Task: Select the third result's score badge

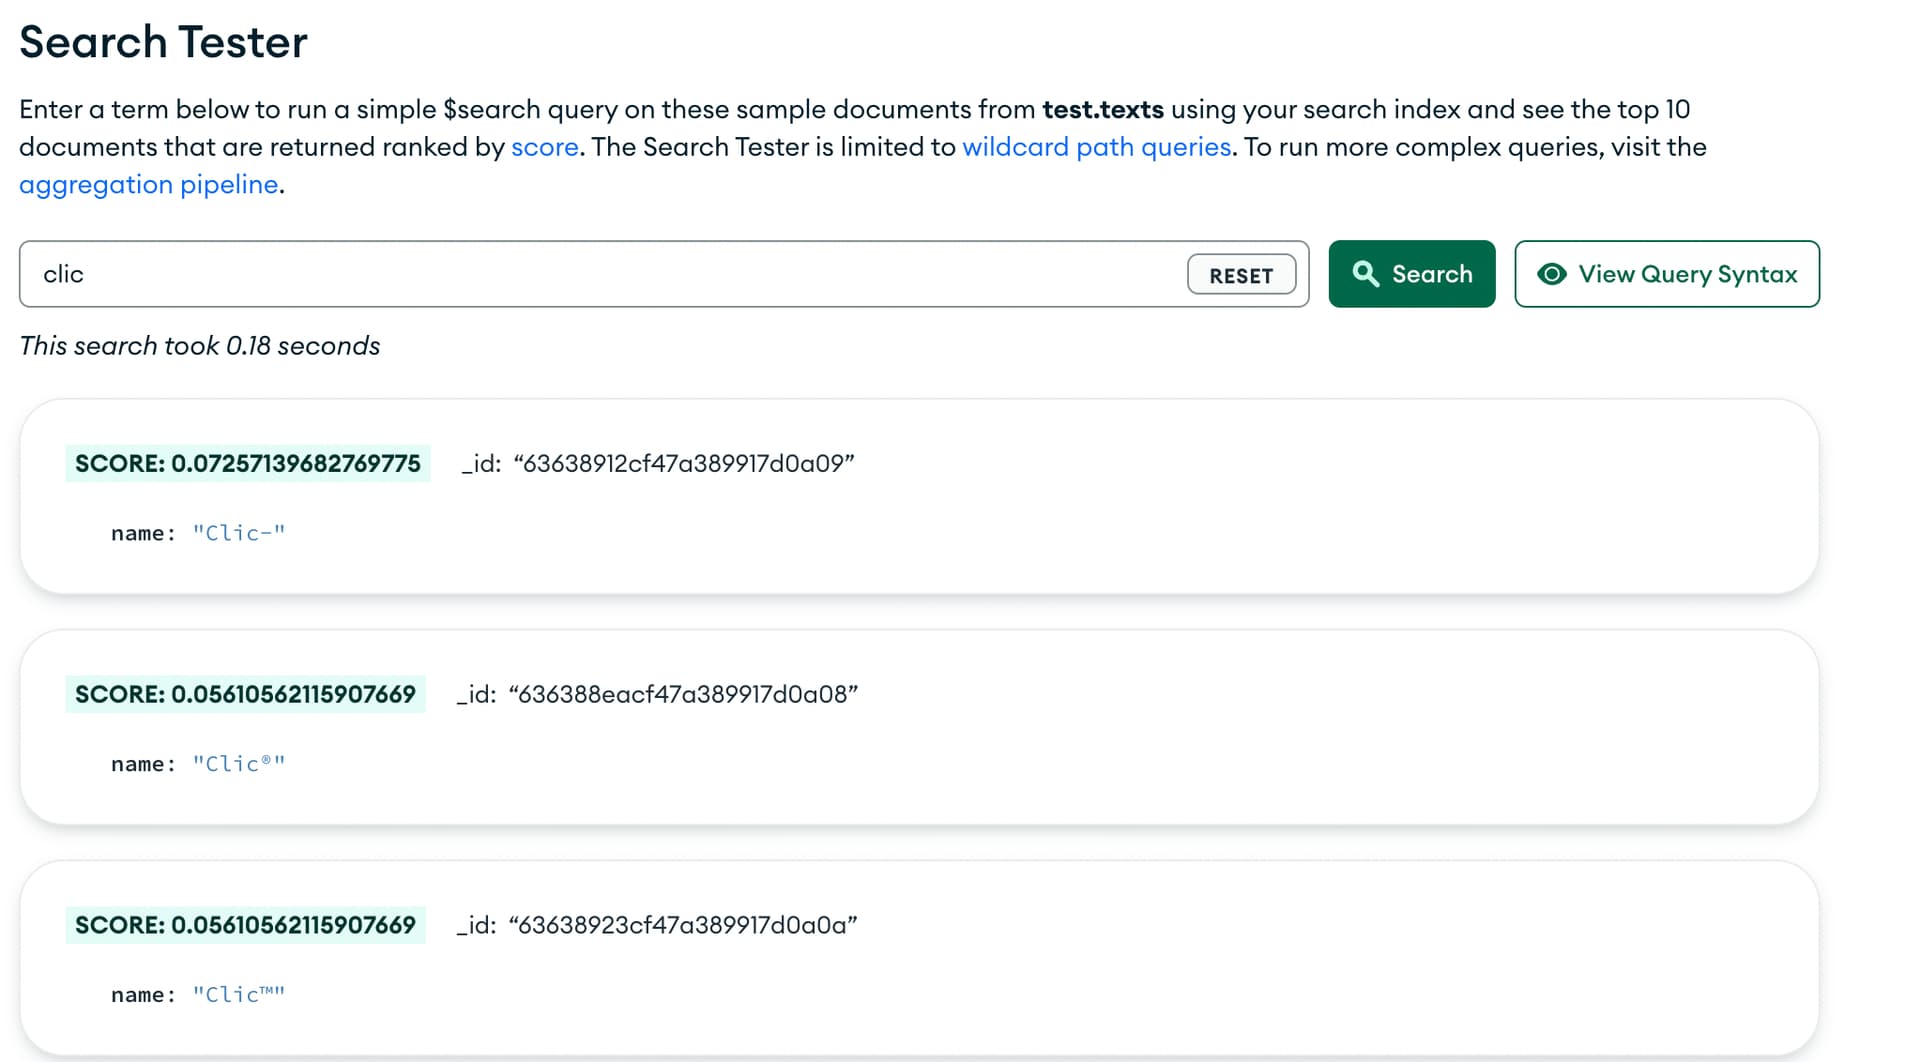Action: point(245,926)
